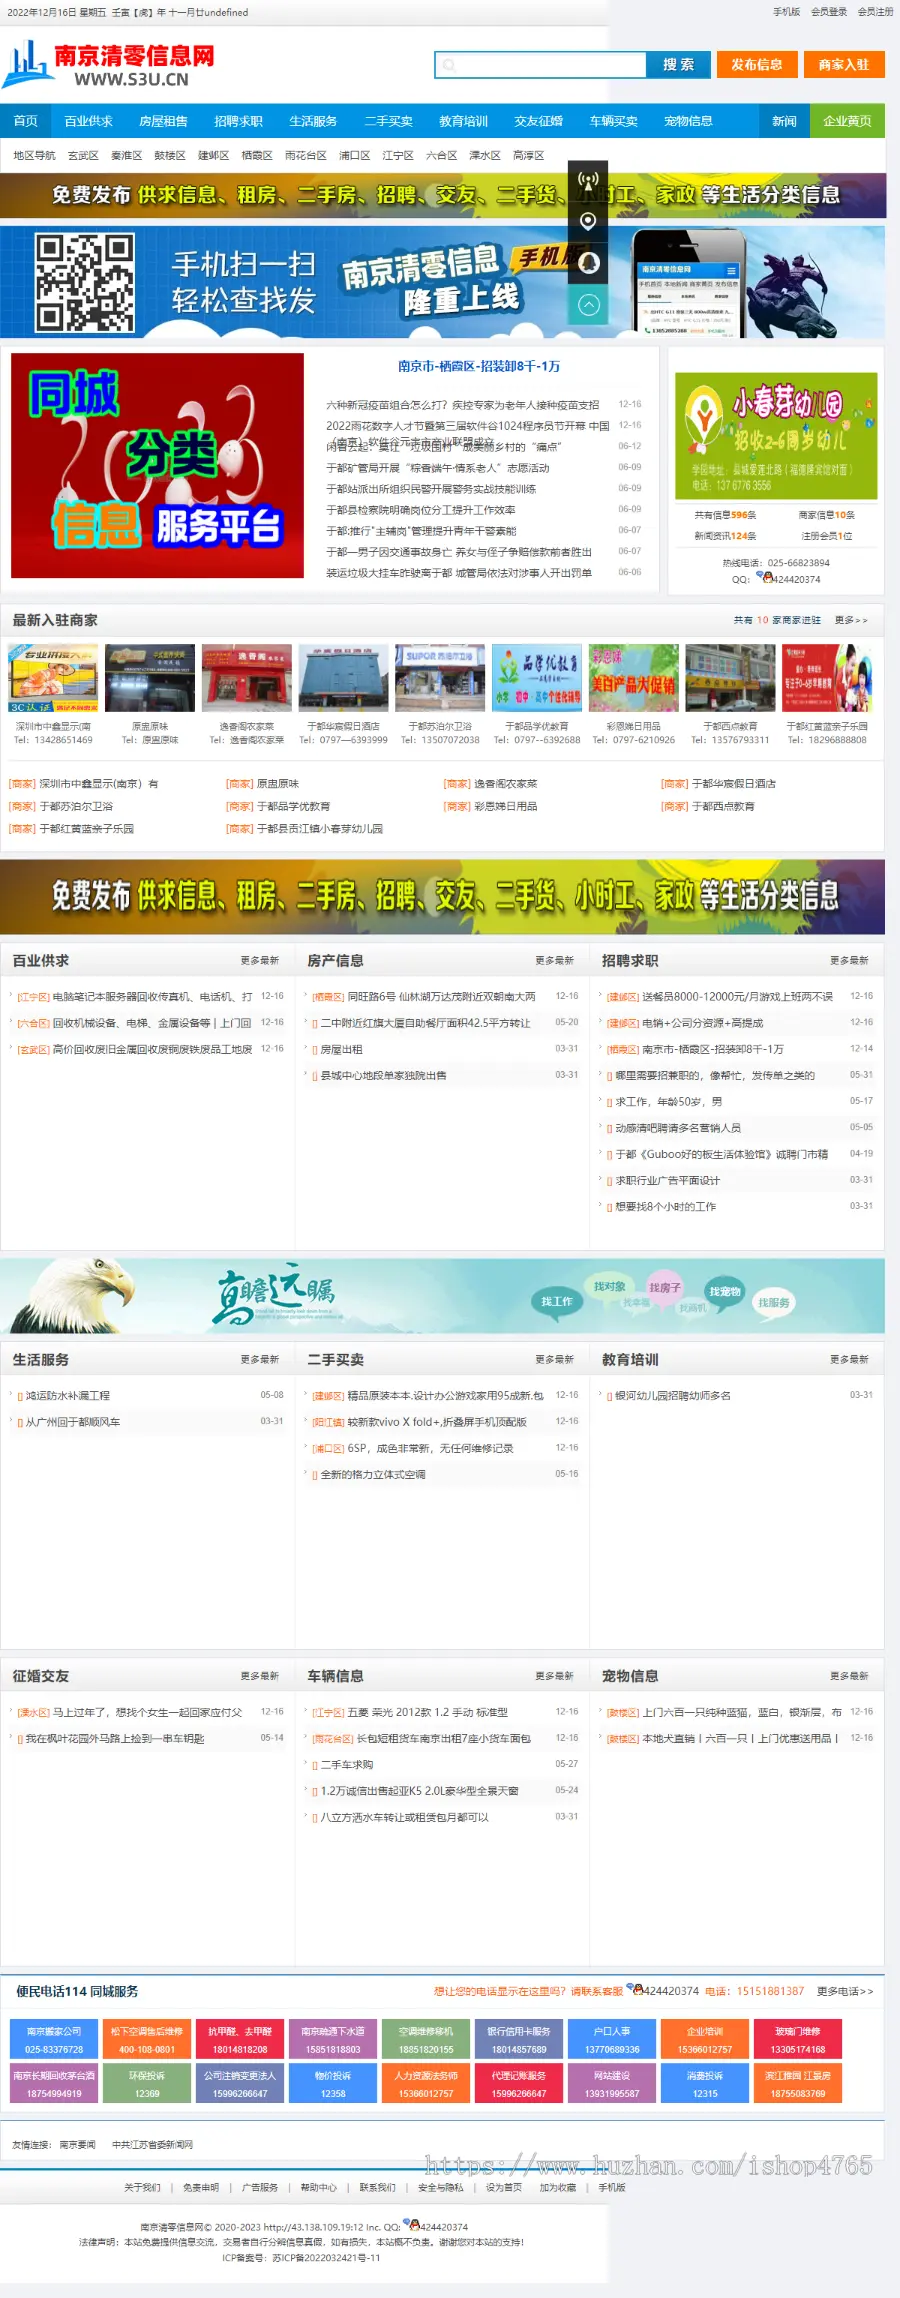Open 更多最新 in 房产信息 section

coord(555,960)
